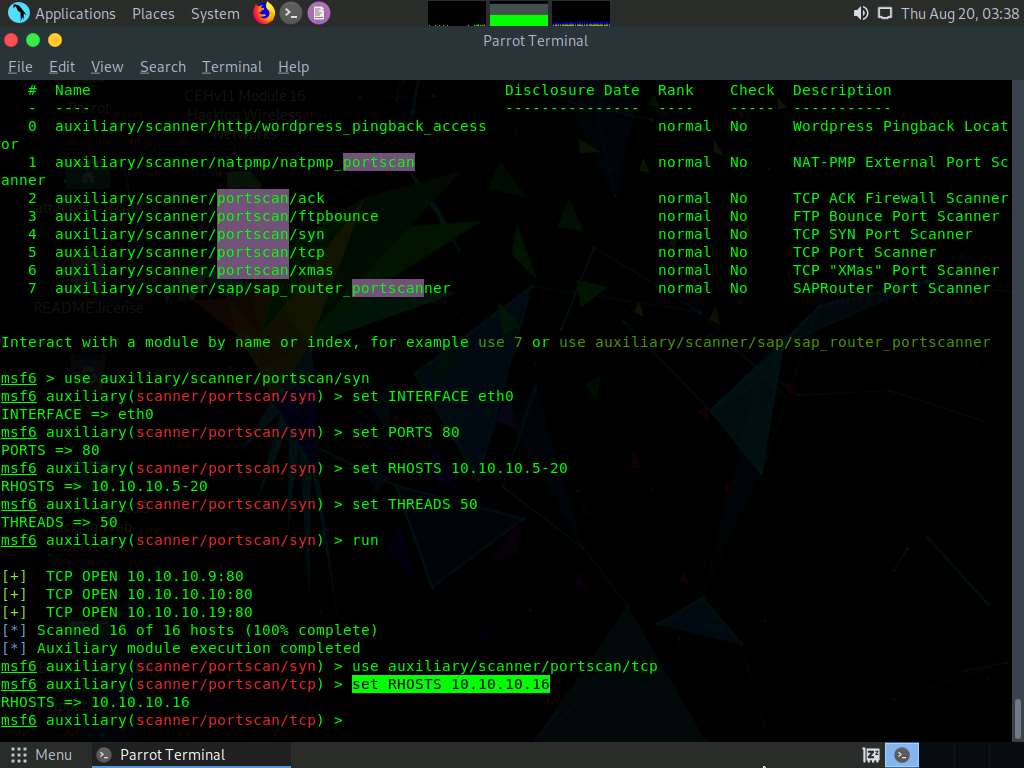Click the 'Description' column header

842,90
